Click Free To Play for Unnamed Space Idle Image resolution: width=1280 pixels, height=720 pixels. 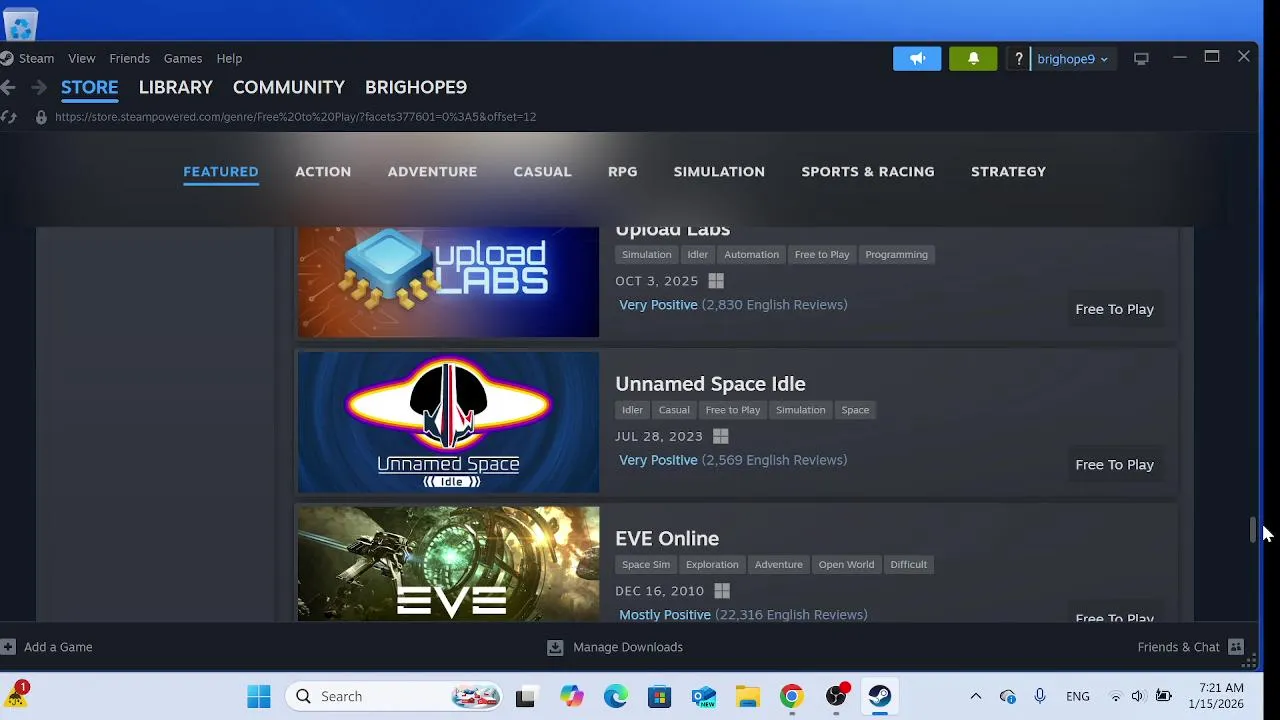(x=1114, y=464)
